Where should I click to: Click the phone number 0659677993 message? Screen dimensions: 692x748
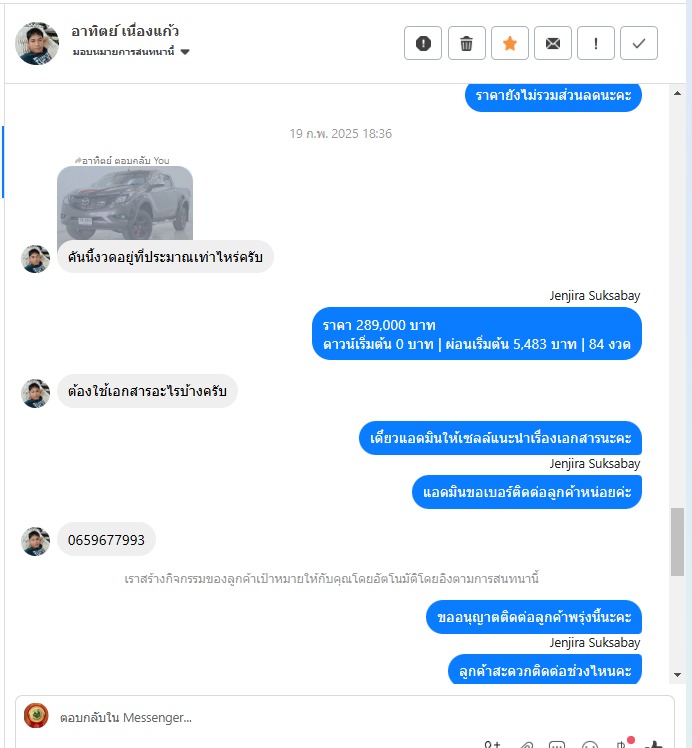[106, 540]
